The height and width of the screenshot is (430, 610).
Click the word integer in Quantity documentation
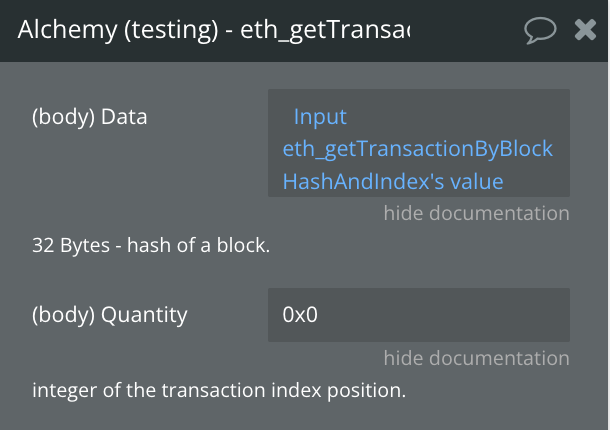tap(65, 390)
